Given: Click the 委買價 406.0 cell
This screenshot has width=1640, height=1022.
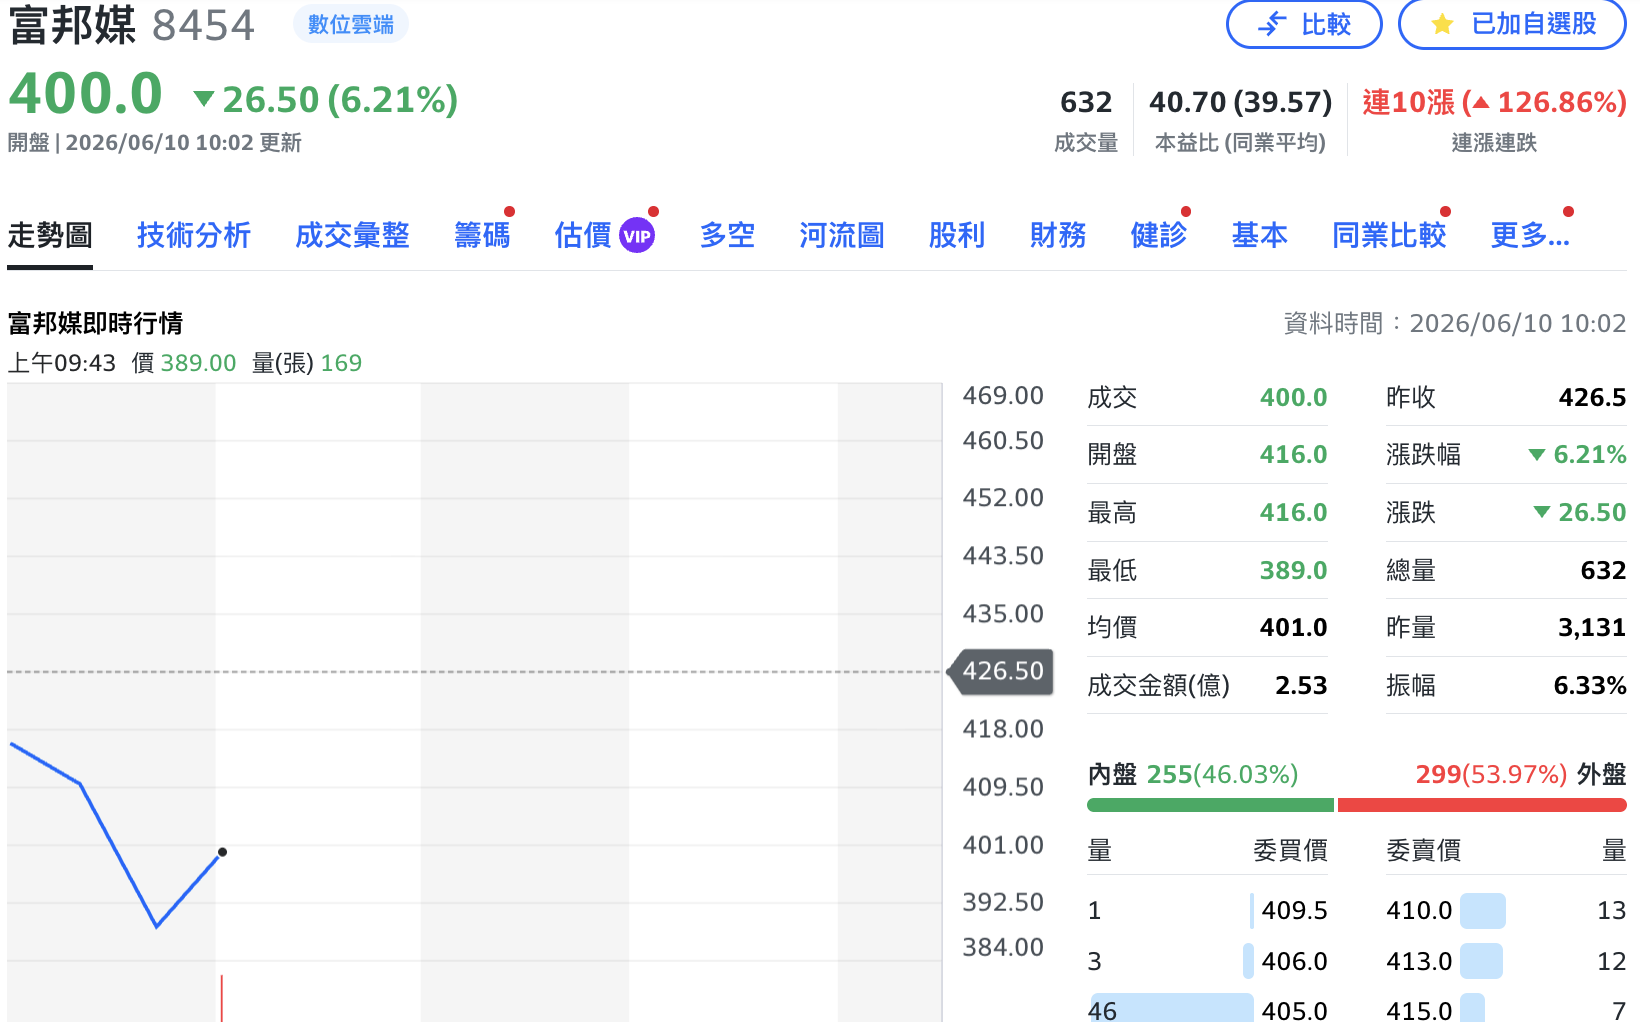Looking at the screenshot, I should tap(1294, 961).
